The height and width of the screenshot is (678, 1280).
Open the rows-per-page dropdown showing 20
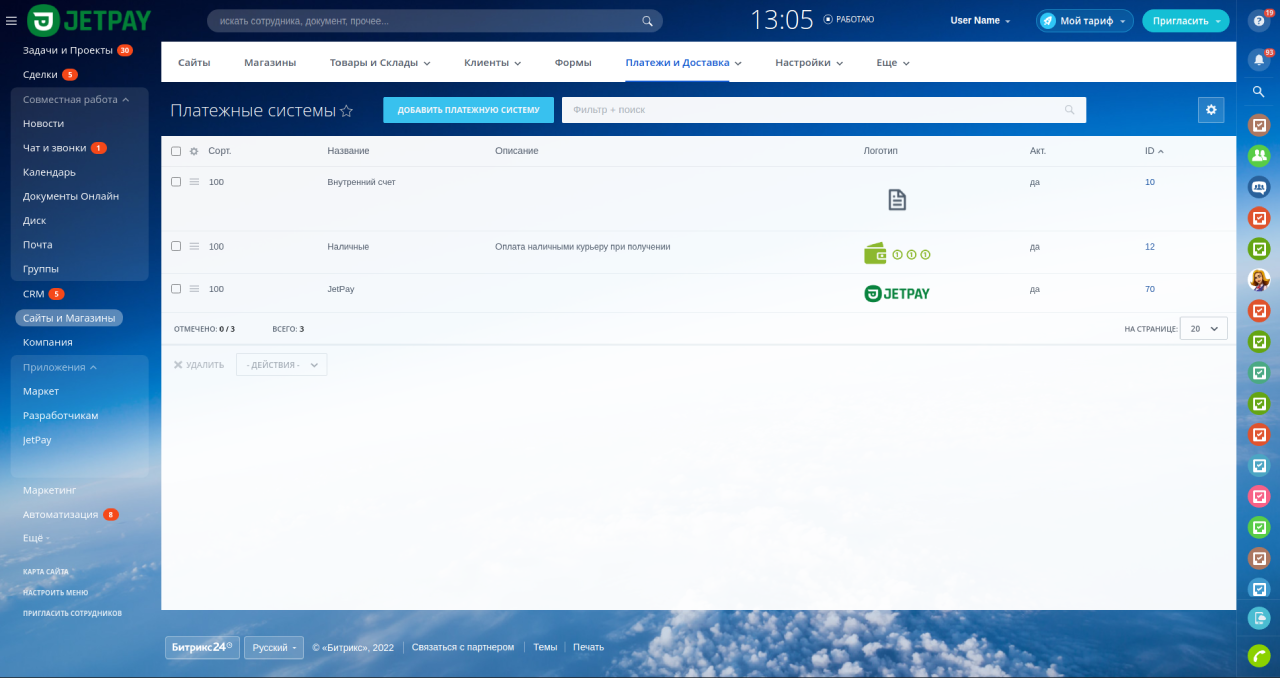[x=1203, y=328]
